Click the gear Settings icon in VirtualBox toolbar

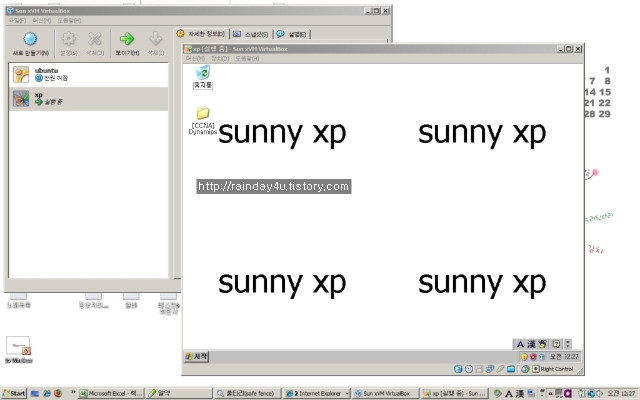coord(69,39)
